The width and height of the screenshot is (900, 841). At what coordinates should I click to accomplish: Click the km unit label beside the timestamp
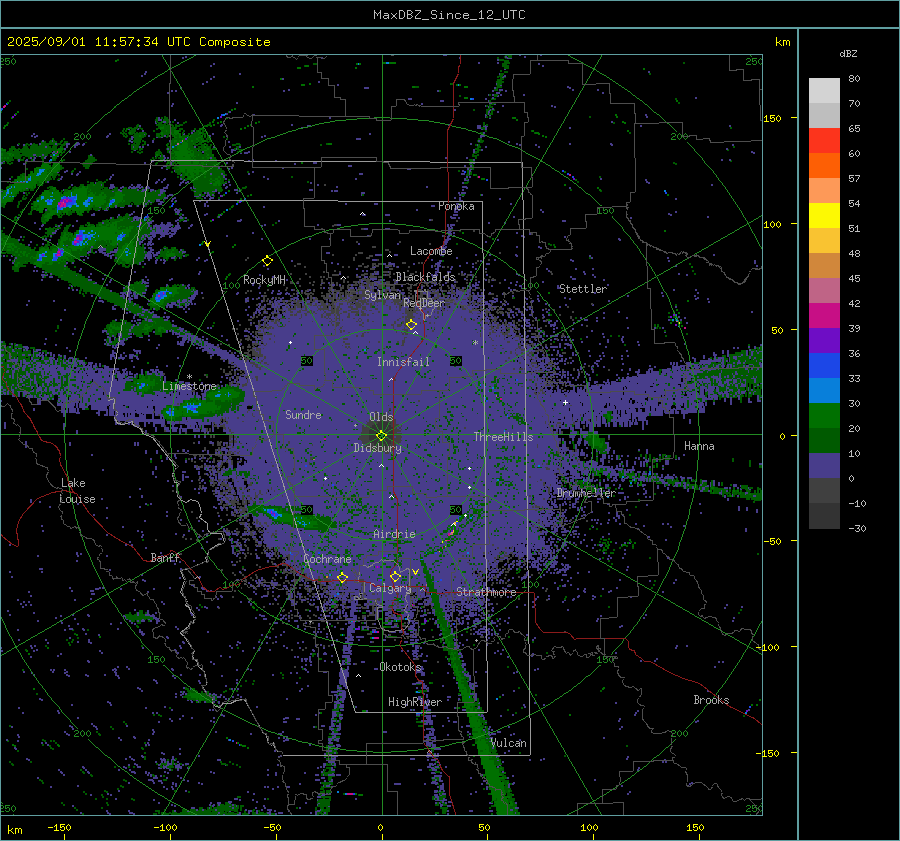click(783, 42)
